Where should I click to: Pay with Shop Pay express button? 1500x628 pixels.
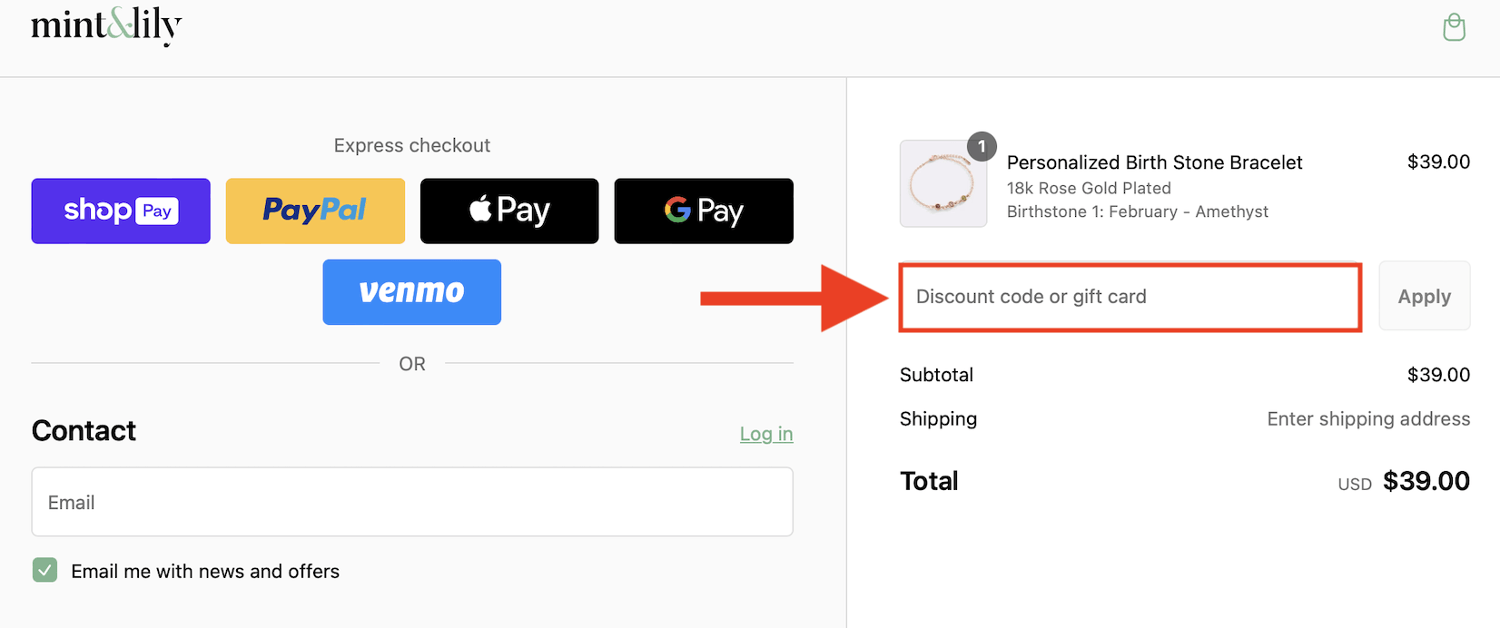pos(121,211)
